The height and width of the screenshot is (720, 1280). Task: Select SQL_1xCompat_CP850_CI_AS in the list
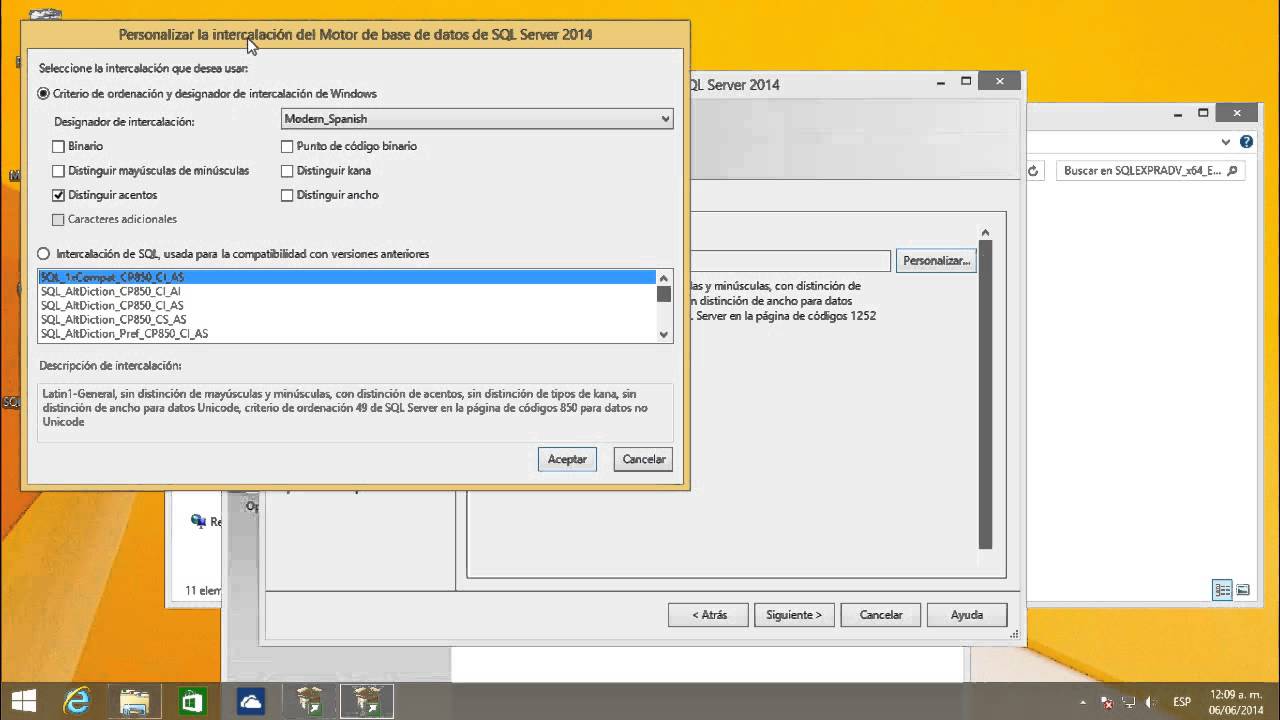[x=347, y=277]
